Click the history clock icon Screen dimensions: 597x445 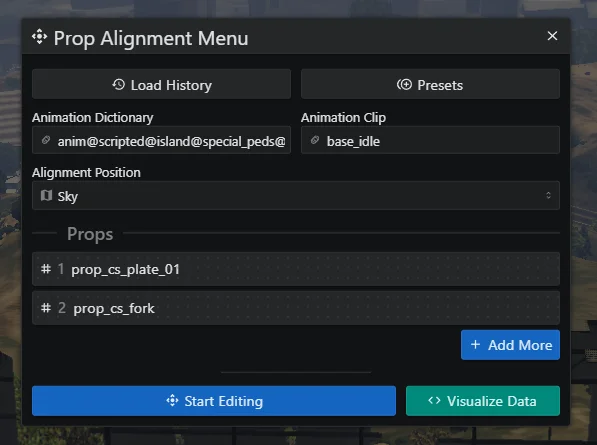[118, 85]
